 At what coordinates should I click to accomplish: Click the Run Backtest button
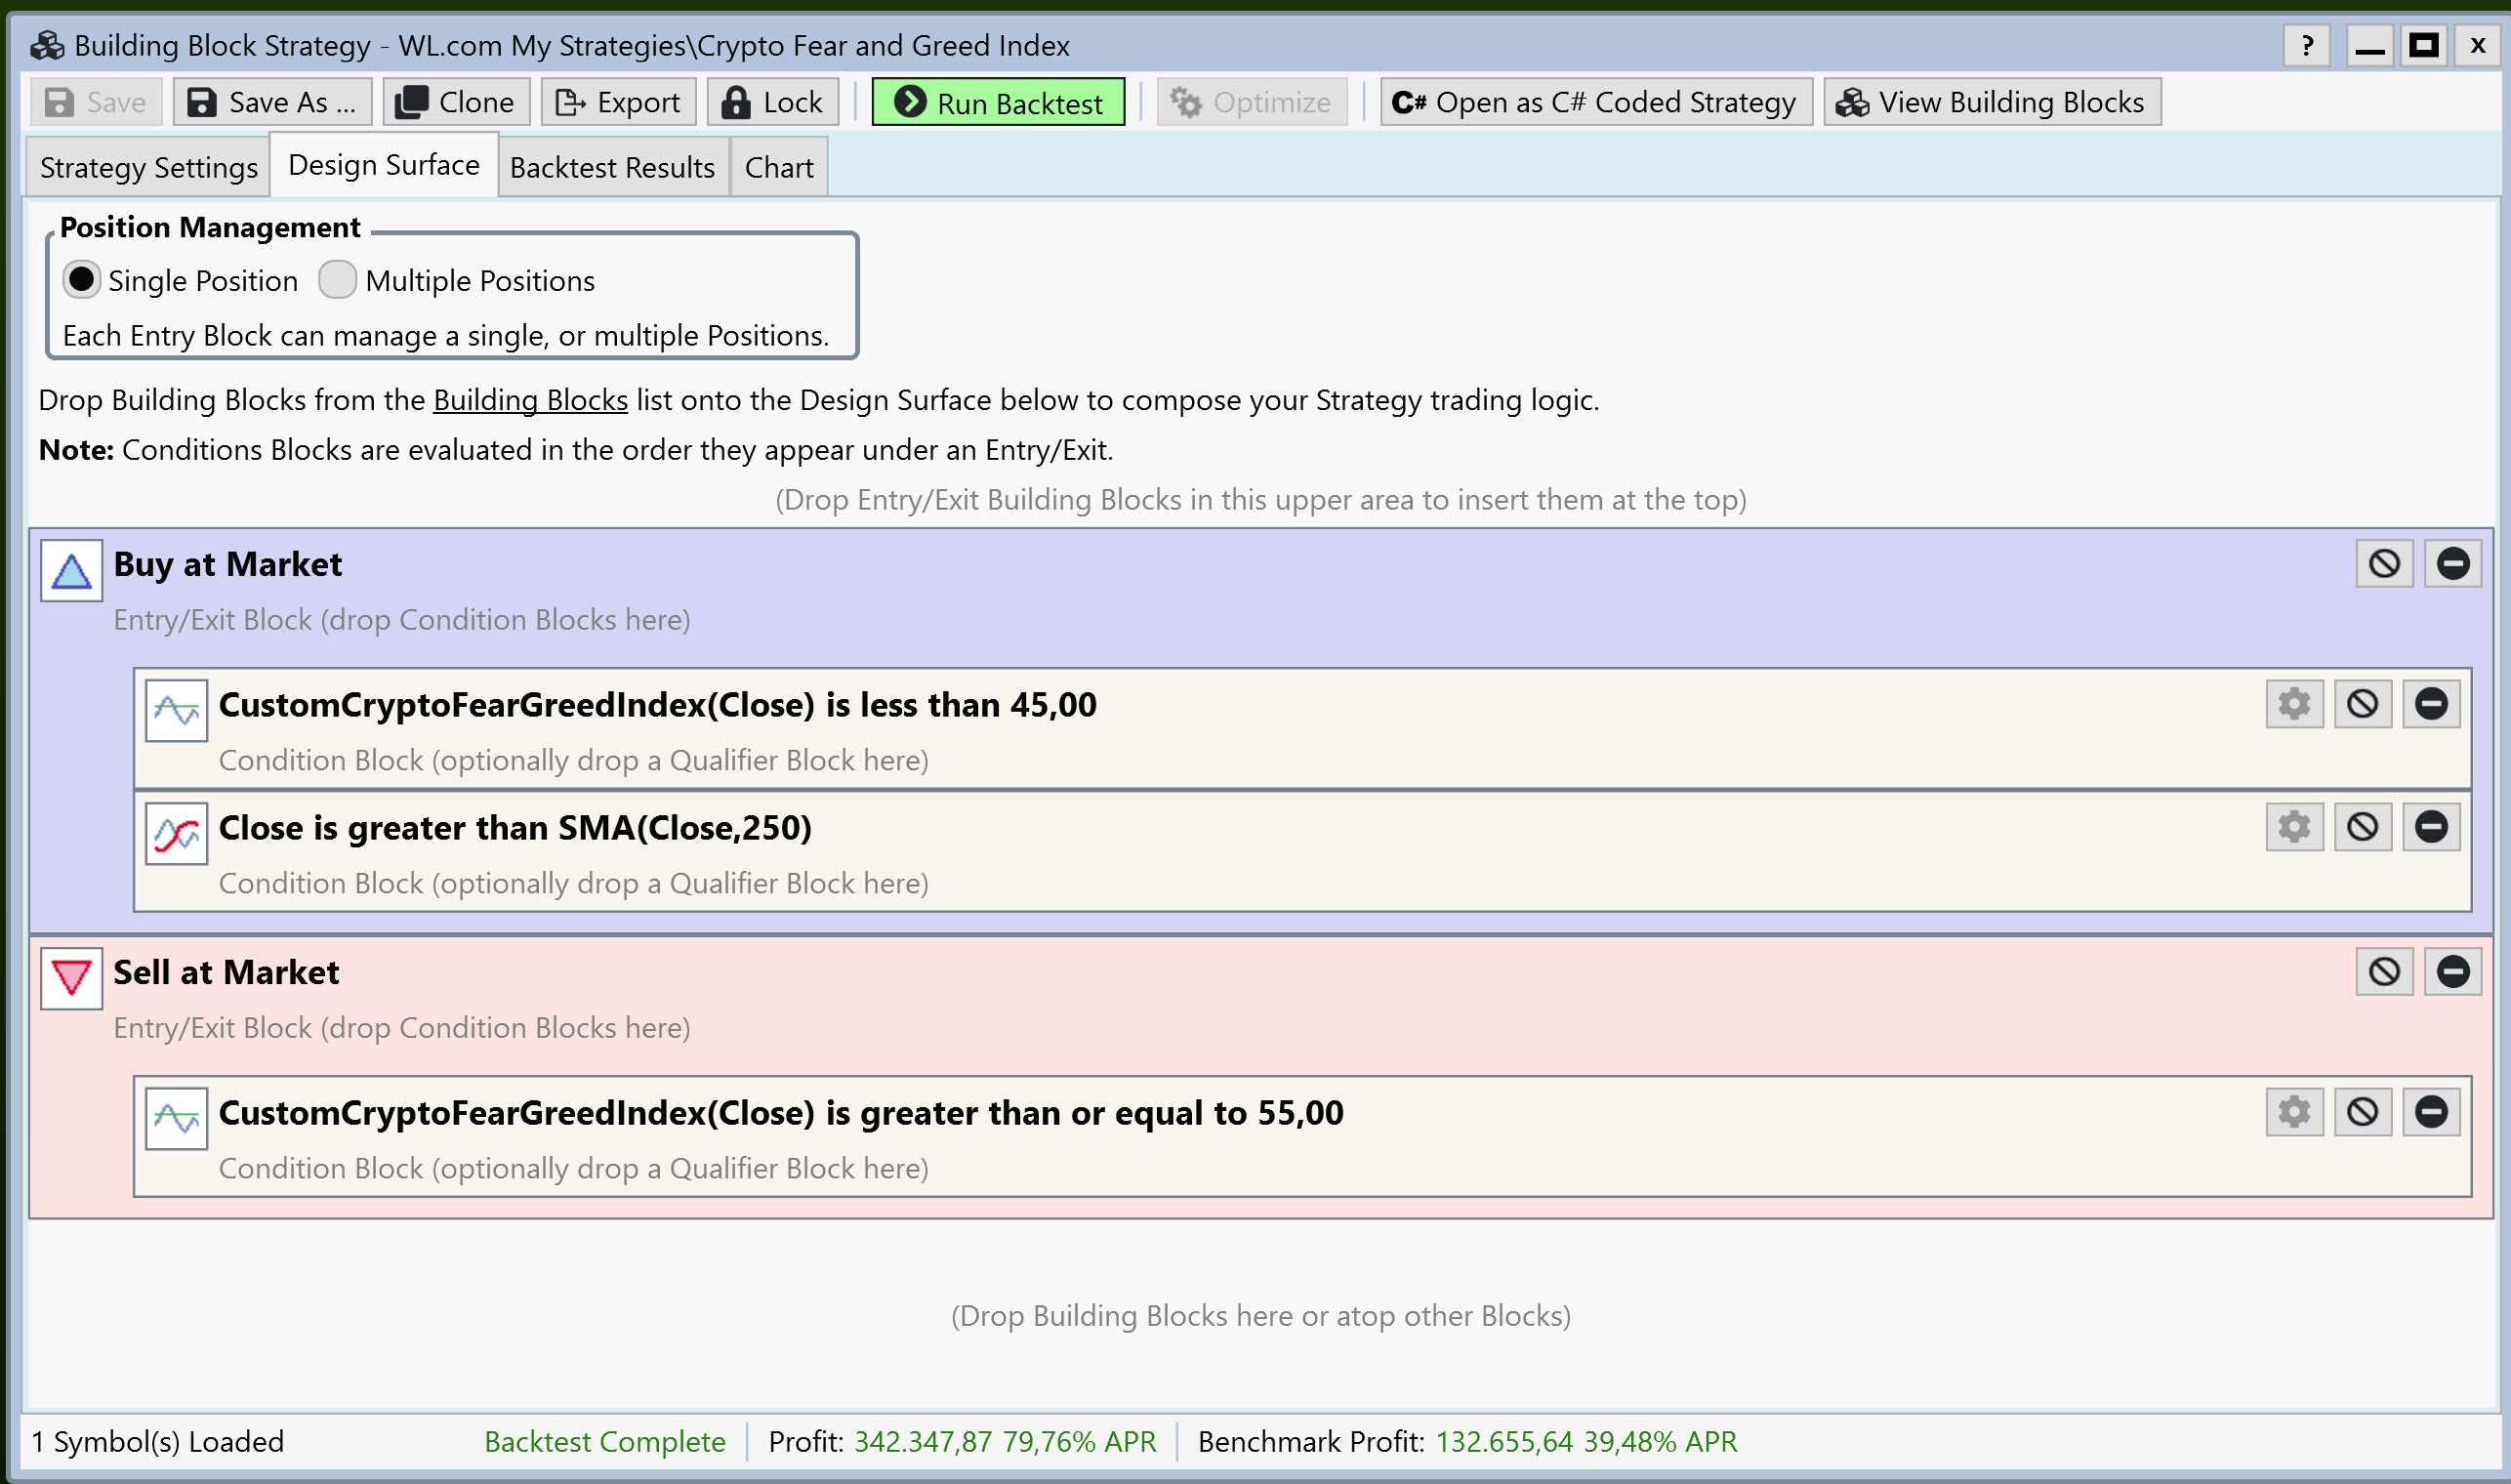pos(998,102)
